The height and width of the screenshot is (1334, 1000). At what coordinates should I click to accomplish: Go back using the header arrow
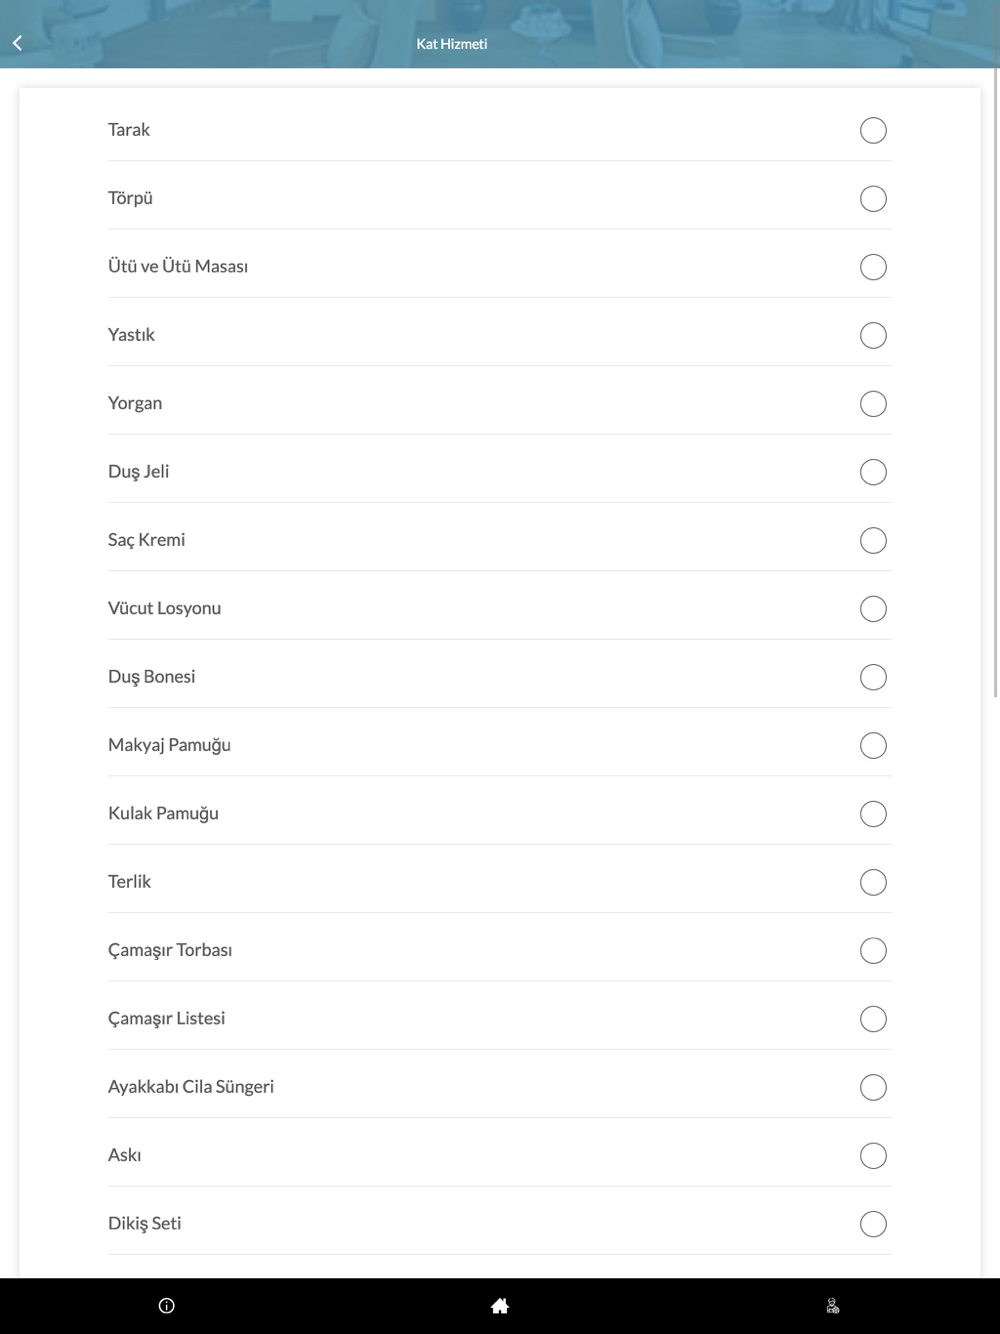point(17,43)
